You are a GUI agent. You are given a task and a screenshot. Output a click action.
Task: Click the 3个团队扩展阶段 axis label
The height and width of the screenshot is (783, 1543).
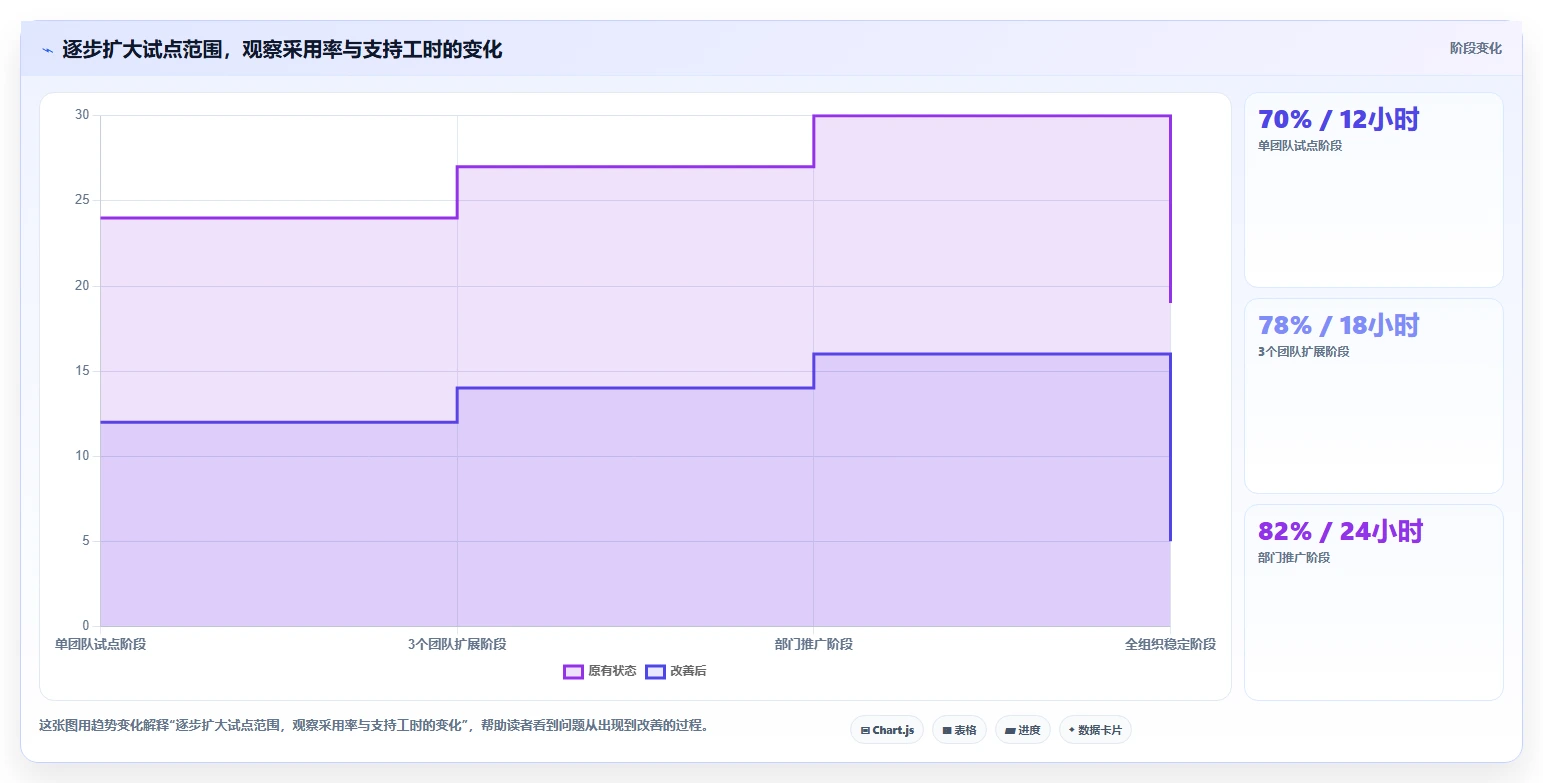[457, 644]
